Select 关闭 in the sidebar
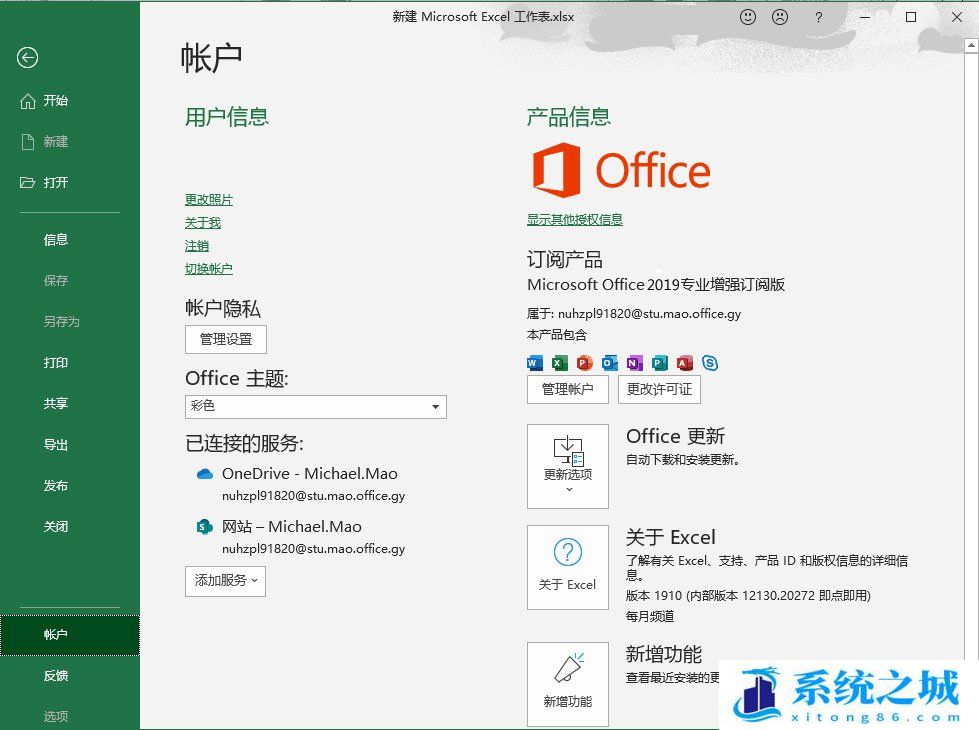 pyautogui.click(x=56, y=527)
